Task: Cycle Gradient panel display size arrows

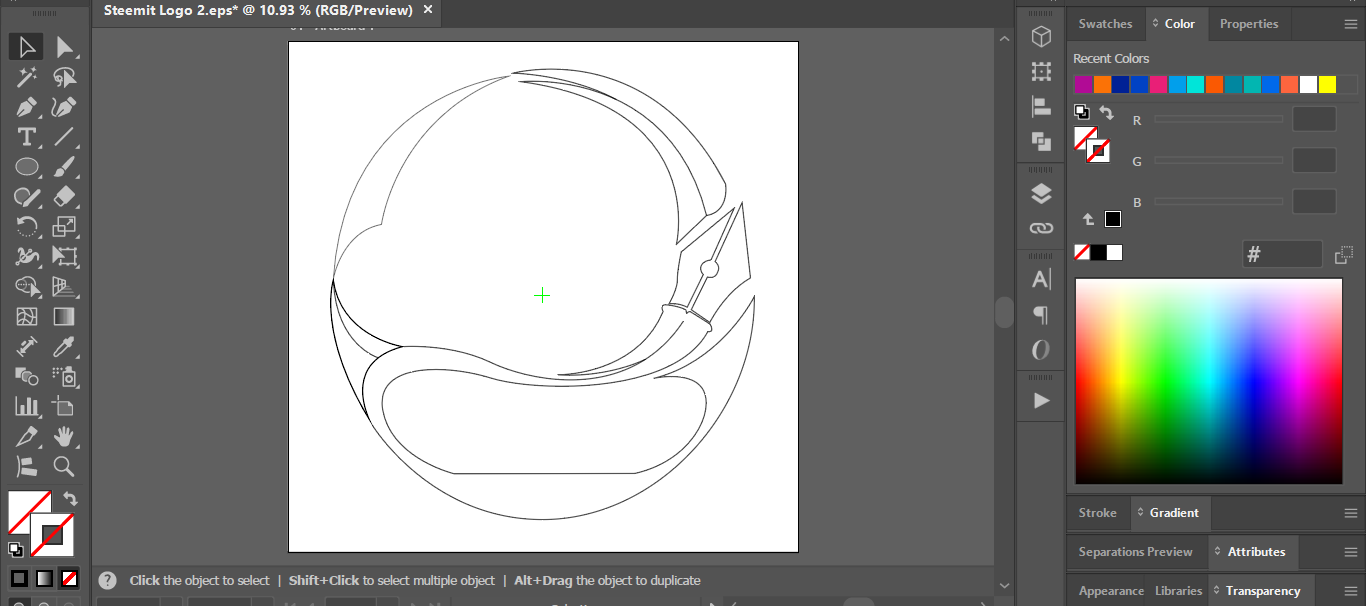Action: click(1141, 513)
